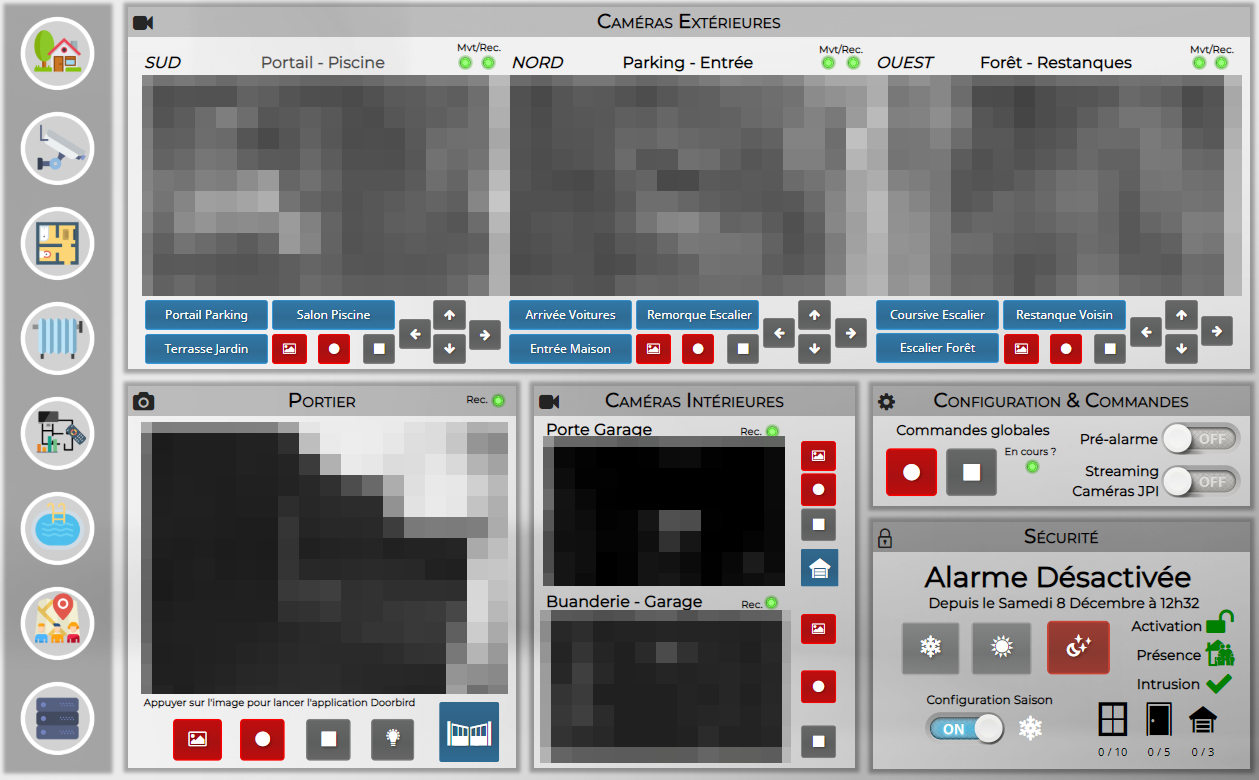Open the radiator heating sidebar icon

click(57, 338)
